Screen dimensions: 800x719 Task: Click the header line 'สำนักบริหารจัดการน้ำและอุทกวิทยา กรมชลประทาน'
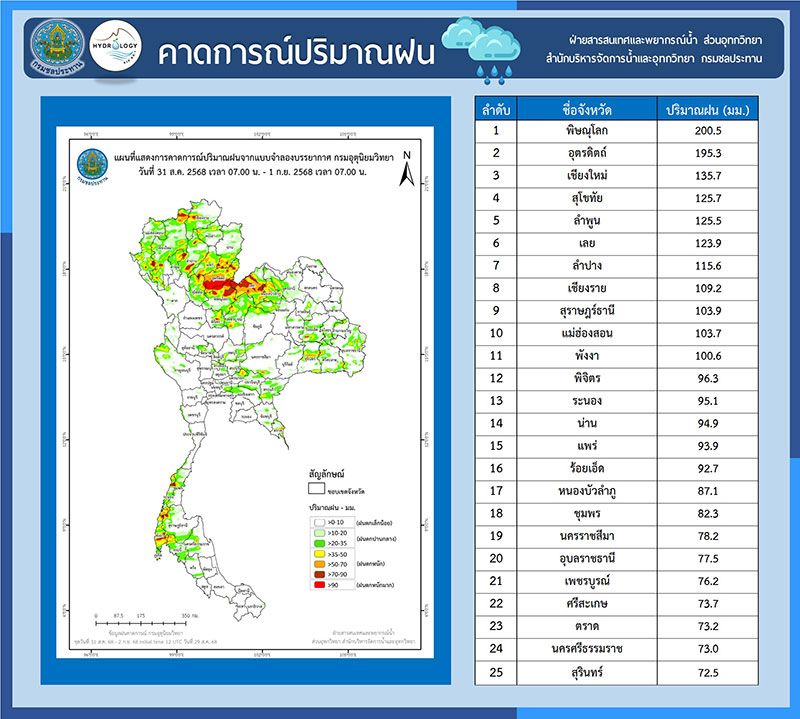[654, 58]
